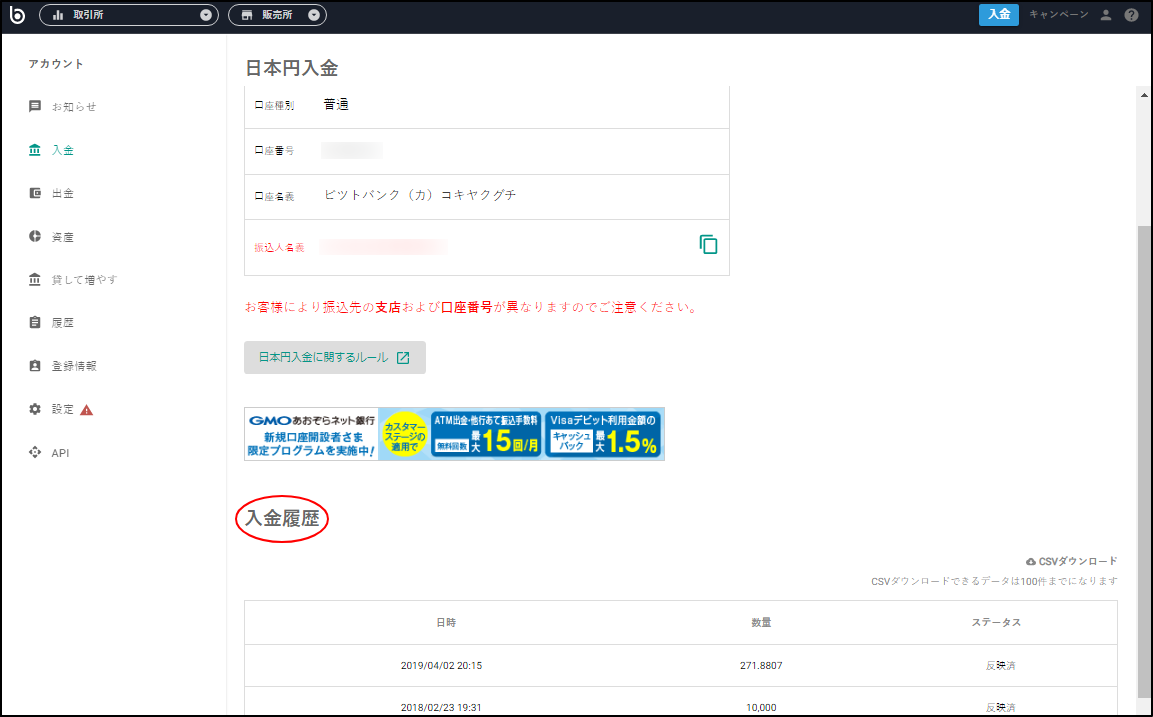Click the 貸して増やす bank icon

tap(35, 279)
